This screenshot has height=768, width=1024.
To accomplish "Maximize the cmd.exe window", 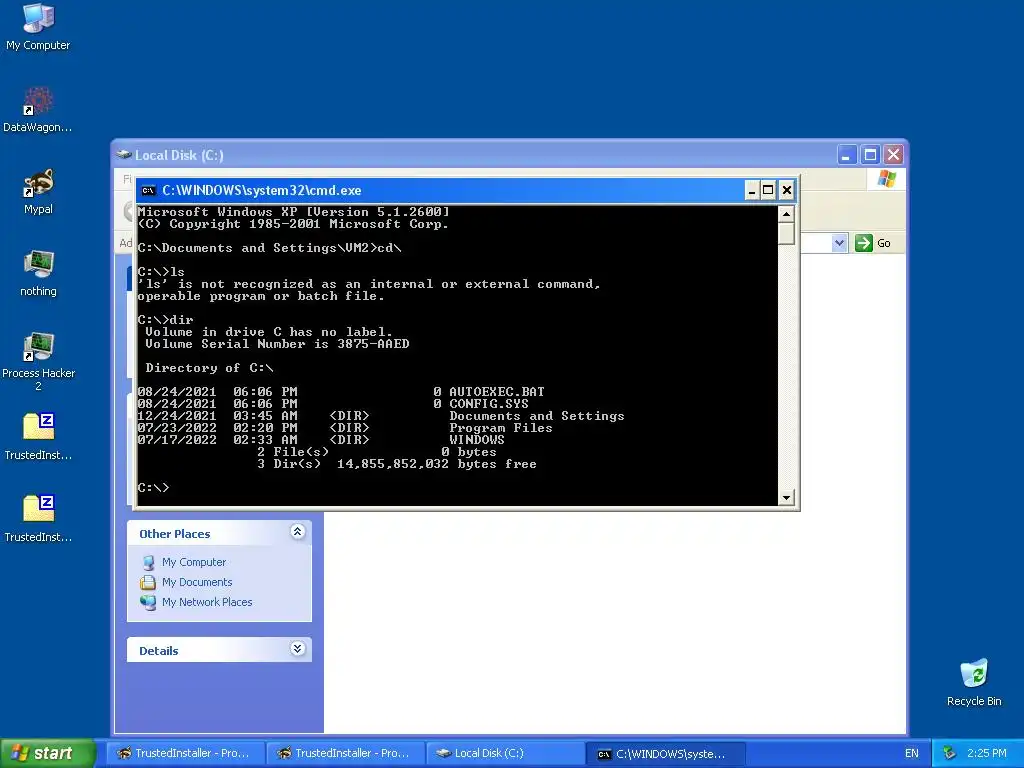I will pos(769,191).
